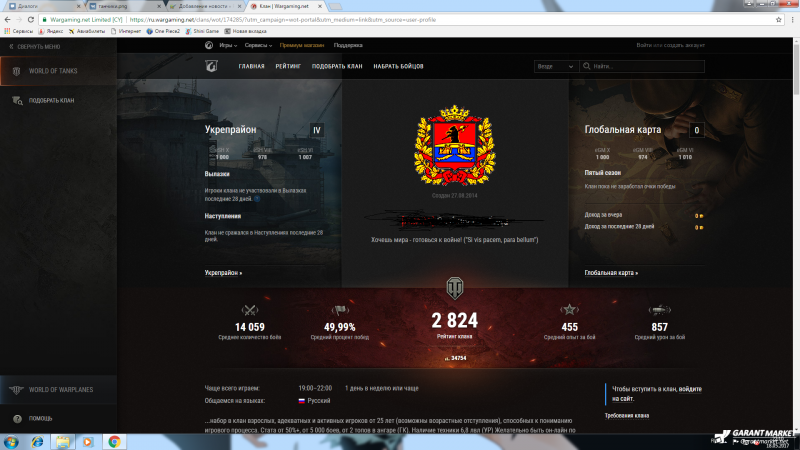Viewport: 800px width, 450px height.
Task: Click Chrome icon in taskbar
Action: (114, 442)
